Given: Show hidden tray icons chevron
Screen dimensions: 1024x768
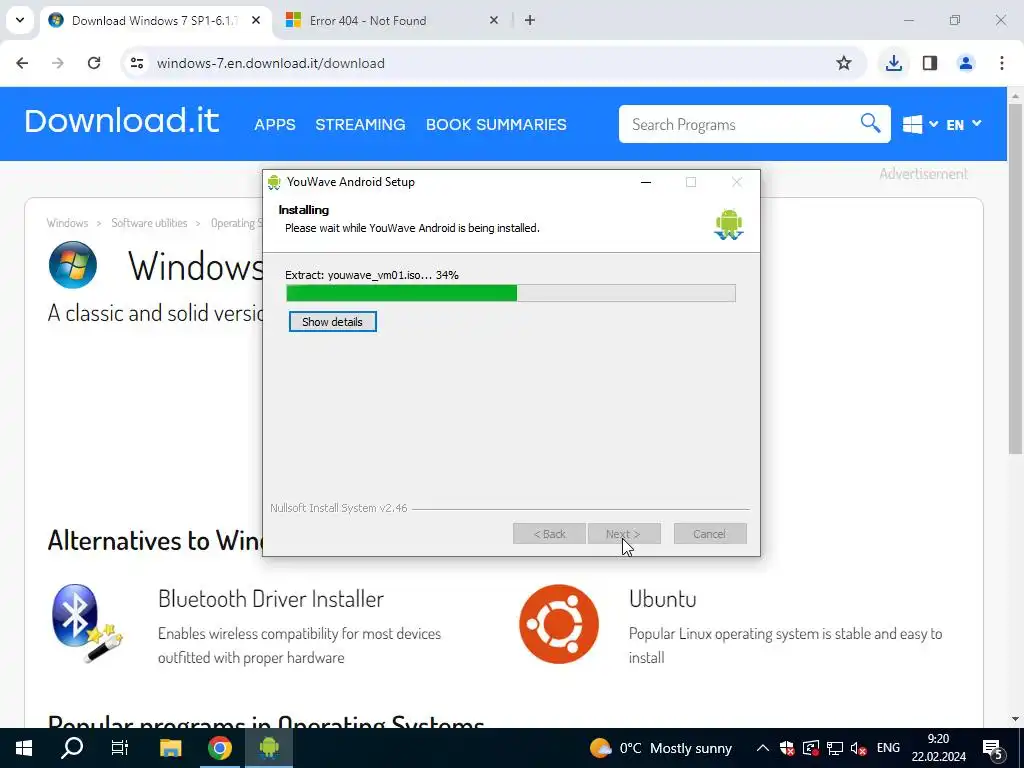Looking at the screenshot, I should [762, 748].
